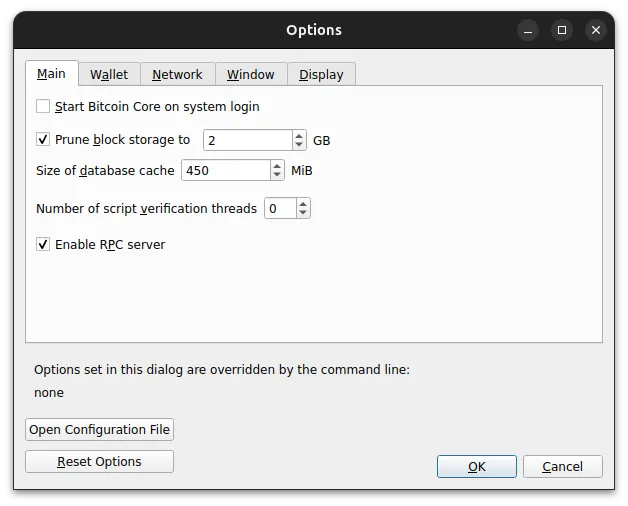Enable Start Bitcoin Core on system login
Screen dimensions: 628x506
point(43,107)
